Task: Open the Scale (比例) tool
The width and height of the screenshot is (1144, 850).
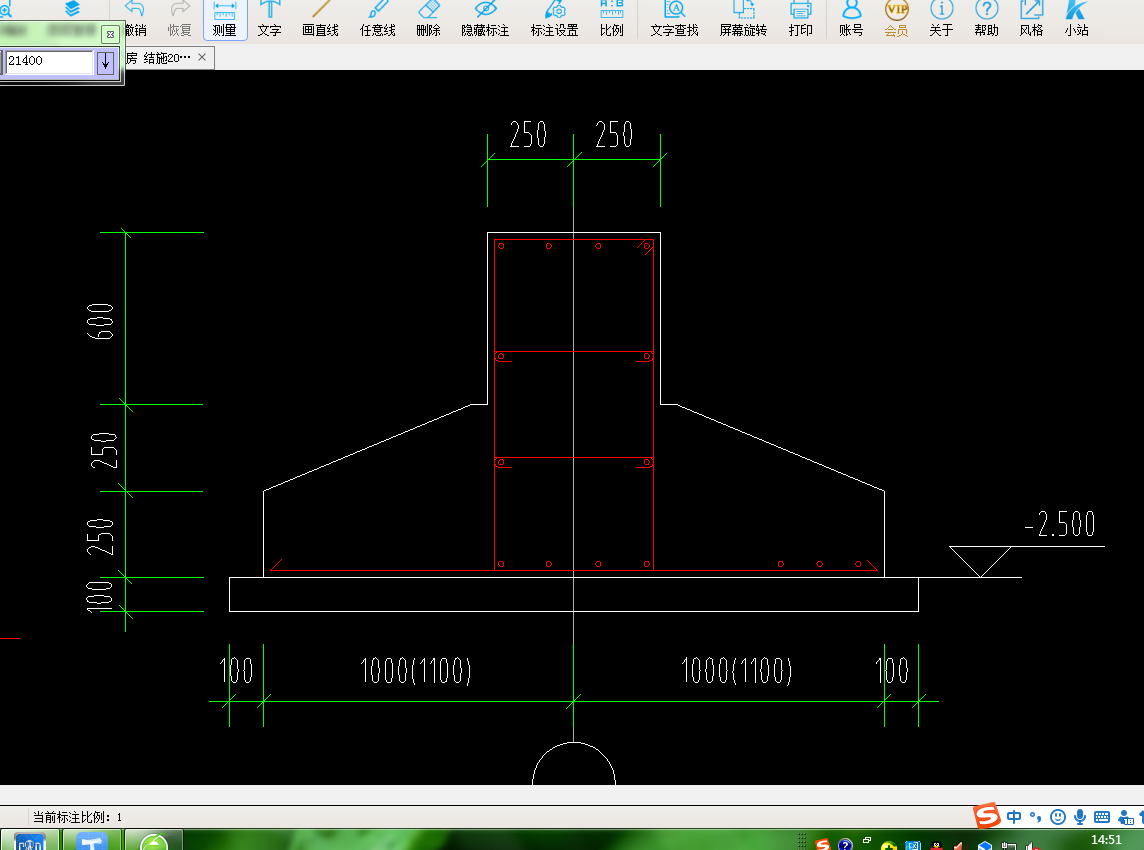Action: [x=611, y=19]
